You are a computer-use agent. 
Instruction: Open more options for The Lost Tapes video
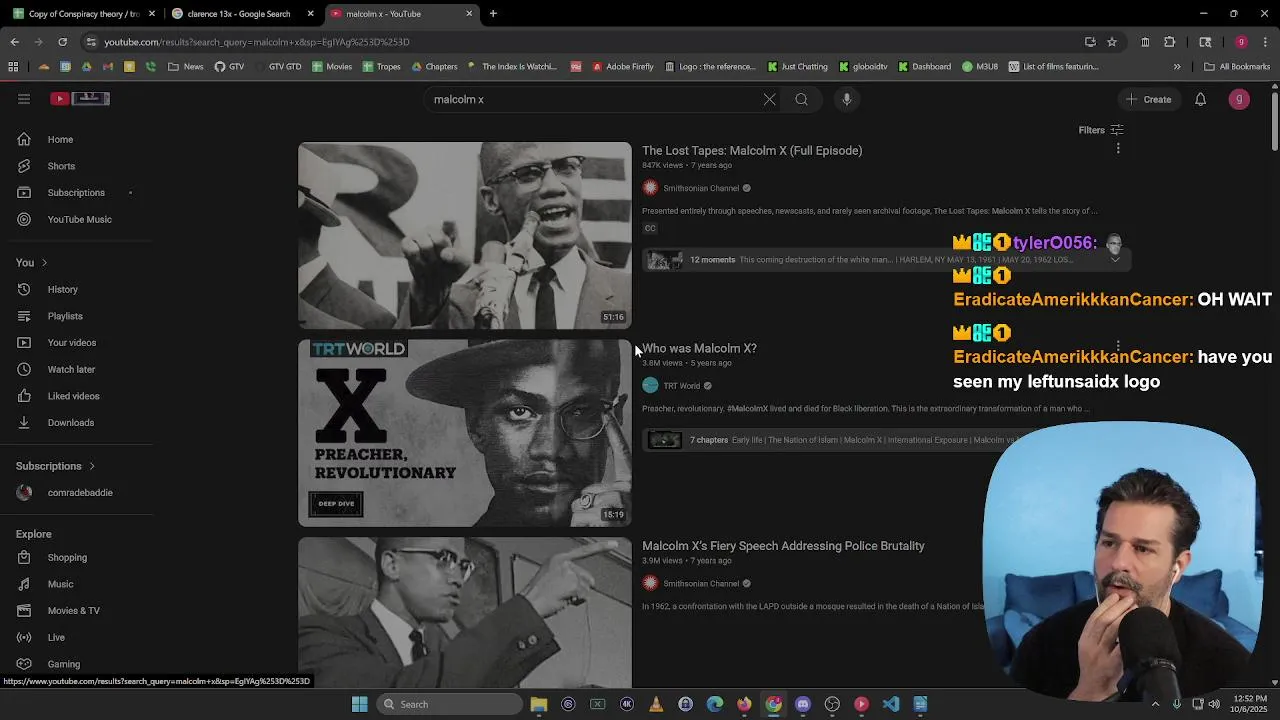pyautogui.click(x=1118, y=148)
